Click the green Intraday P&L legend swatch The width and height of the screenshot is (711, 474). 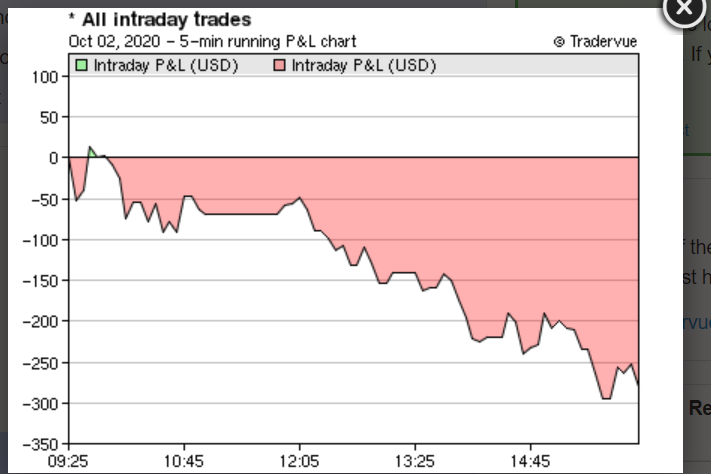pyautogui.click(x=83, y=65)
